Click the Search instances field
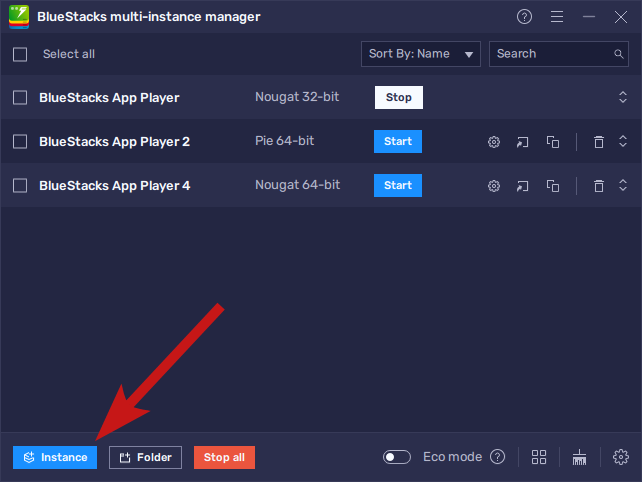Screen dimensions: 642x482 click(550, 54)
